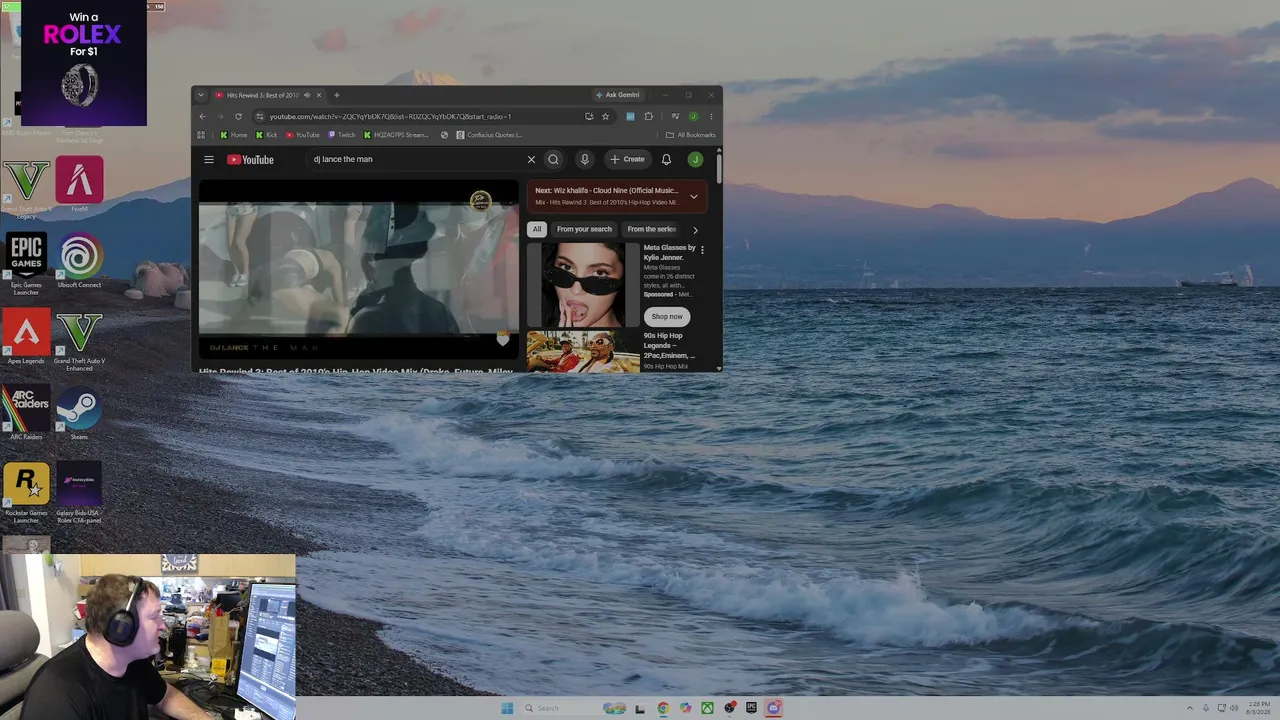Open the Home bookmark

[234, 135]
